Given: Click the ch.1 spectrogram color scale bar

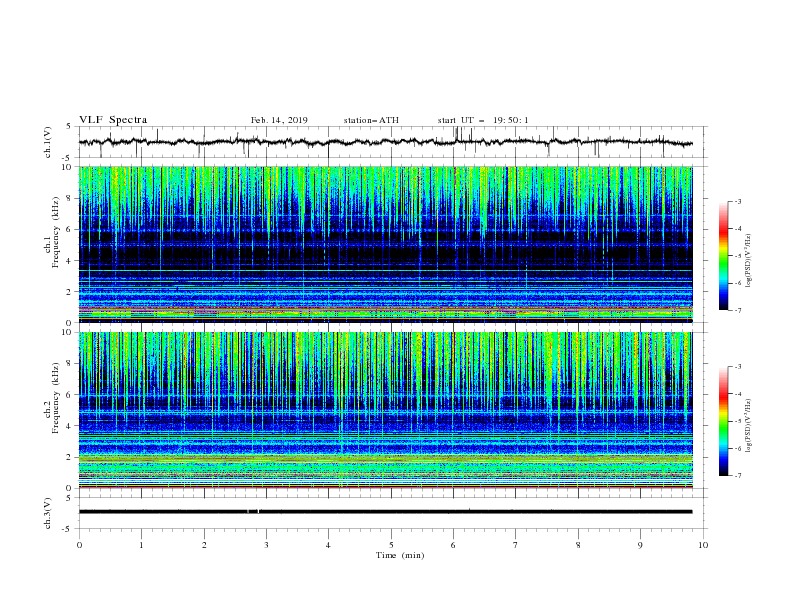Looking at the screenshot, I should click(724, 256).
